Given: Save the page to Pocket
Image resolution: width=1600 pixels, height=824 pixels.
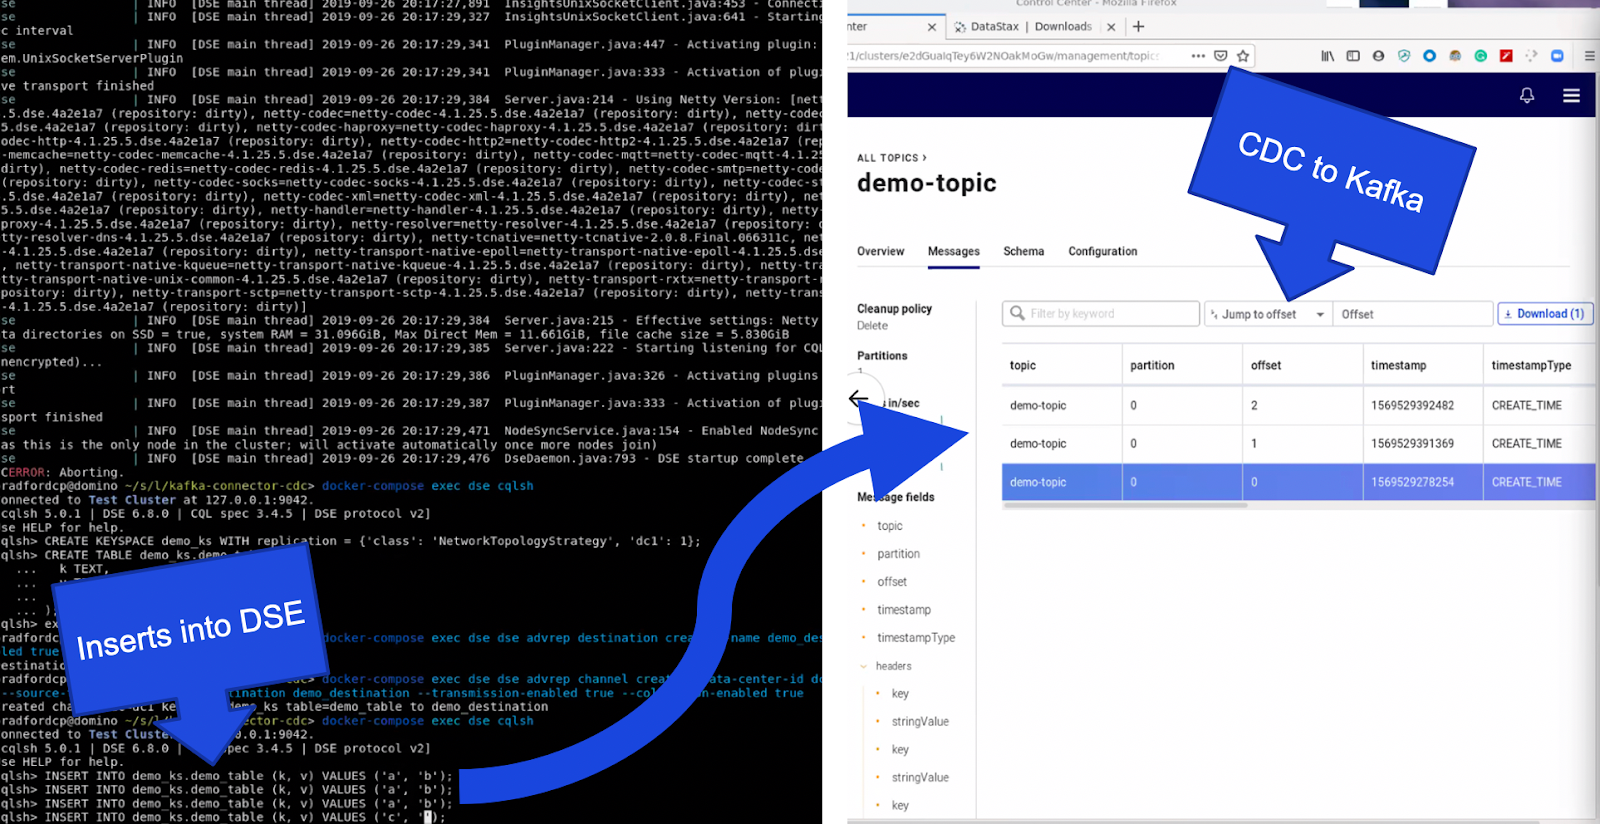Looking at the screenshot, I should [1221, 56].
